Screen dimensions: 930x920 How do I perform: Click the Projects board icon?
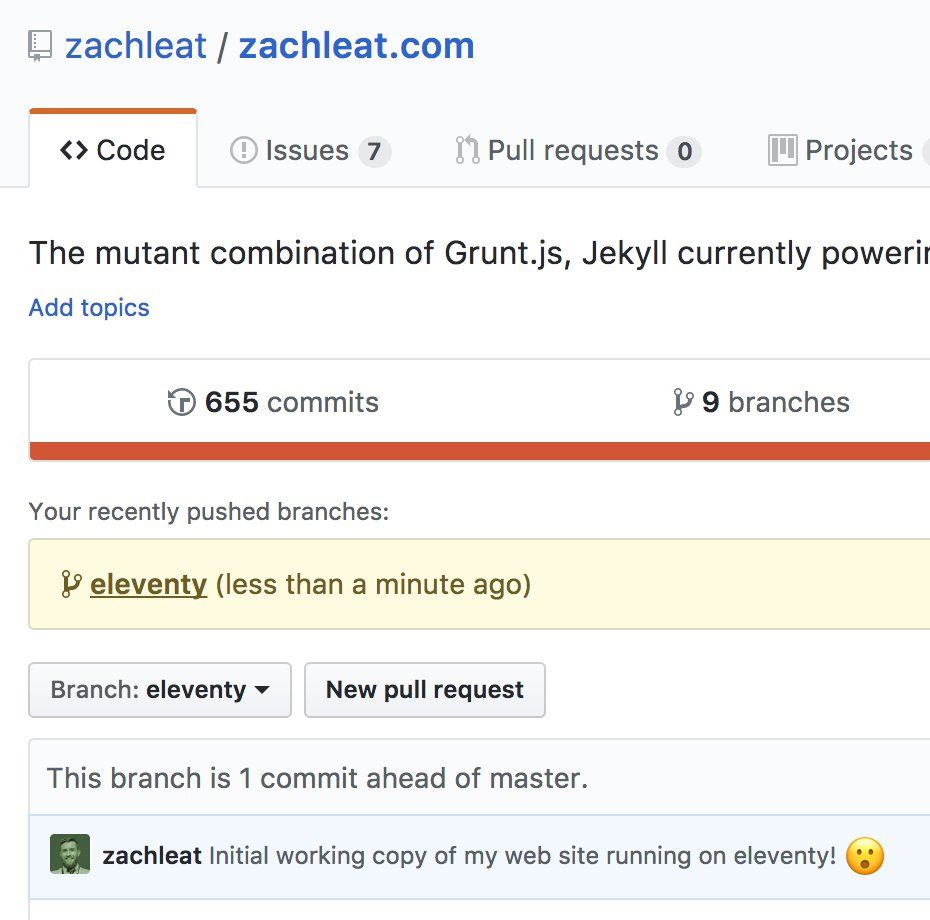pos(782,150)
